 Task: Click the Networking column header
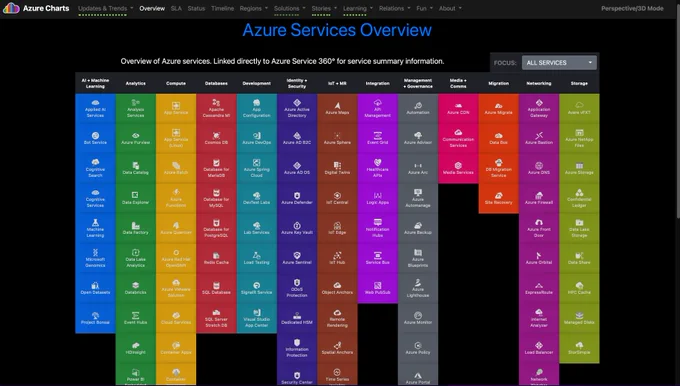(539, 83)
